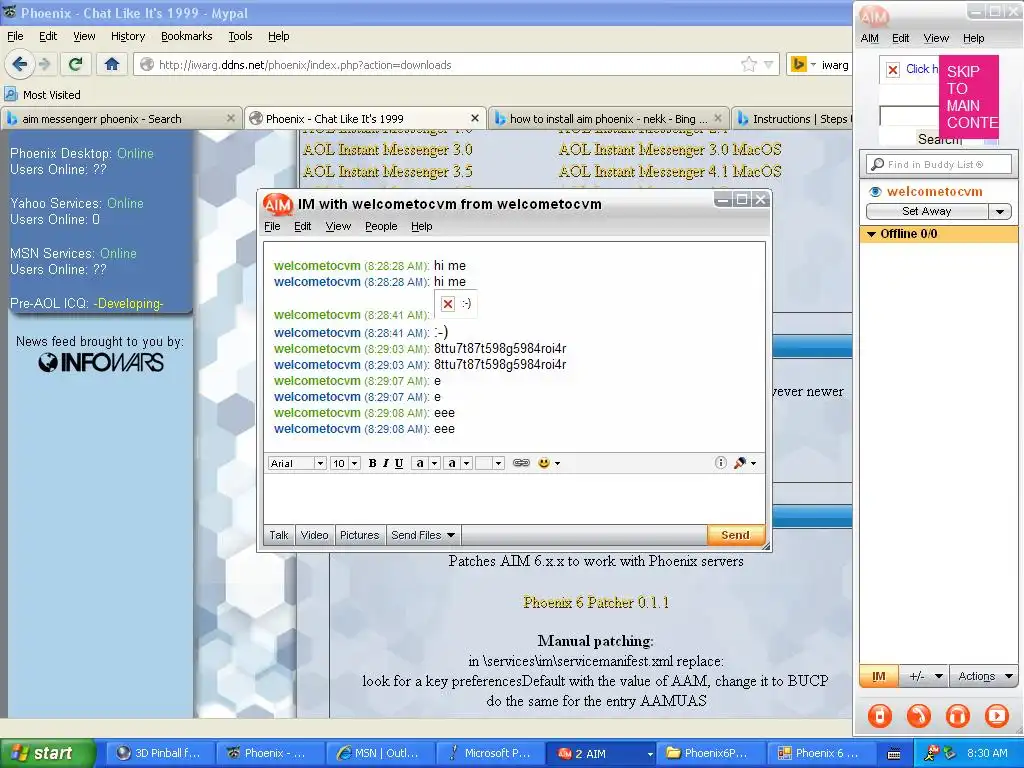Viewport: 1024px width, 768px height.
Task: Click the Pictures button in the IM window
Action: pos(359,535)
